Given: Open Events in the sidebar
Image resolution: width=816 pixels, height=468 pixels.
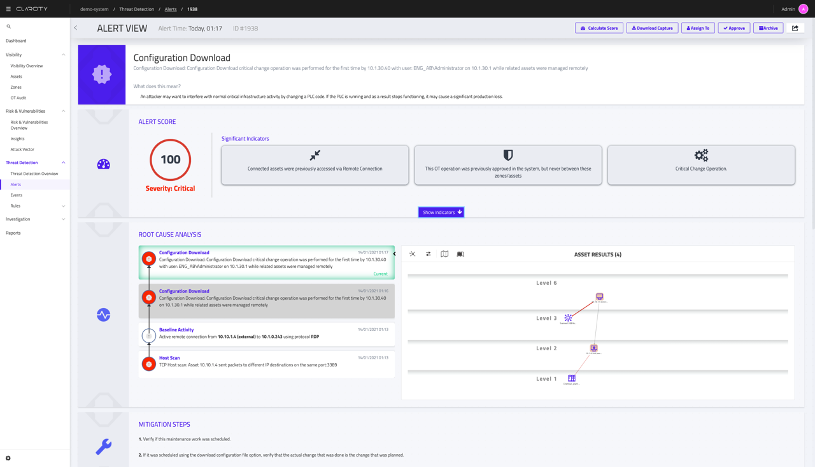Looking at the screenshot, I should pyautogui.click(x=16, y=195).
